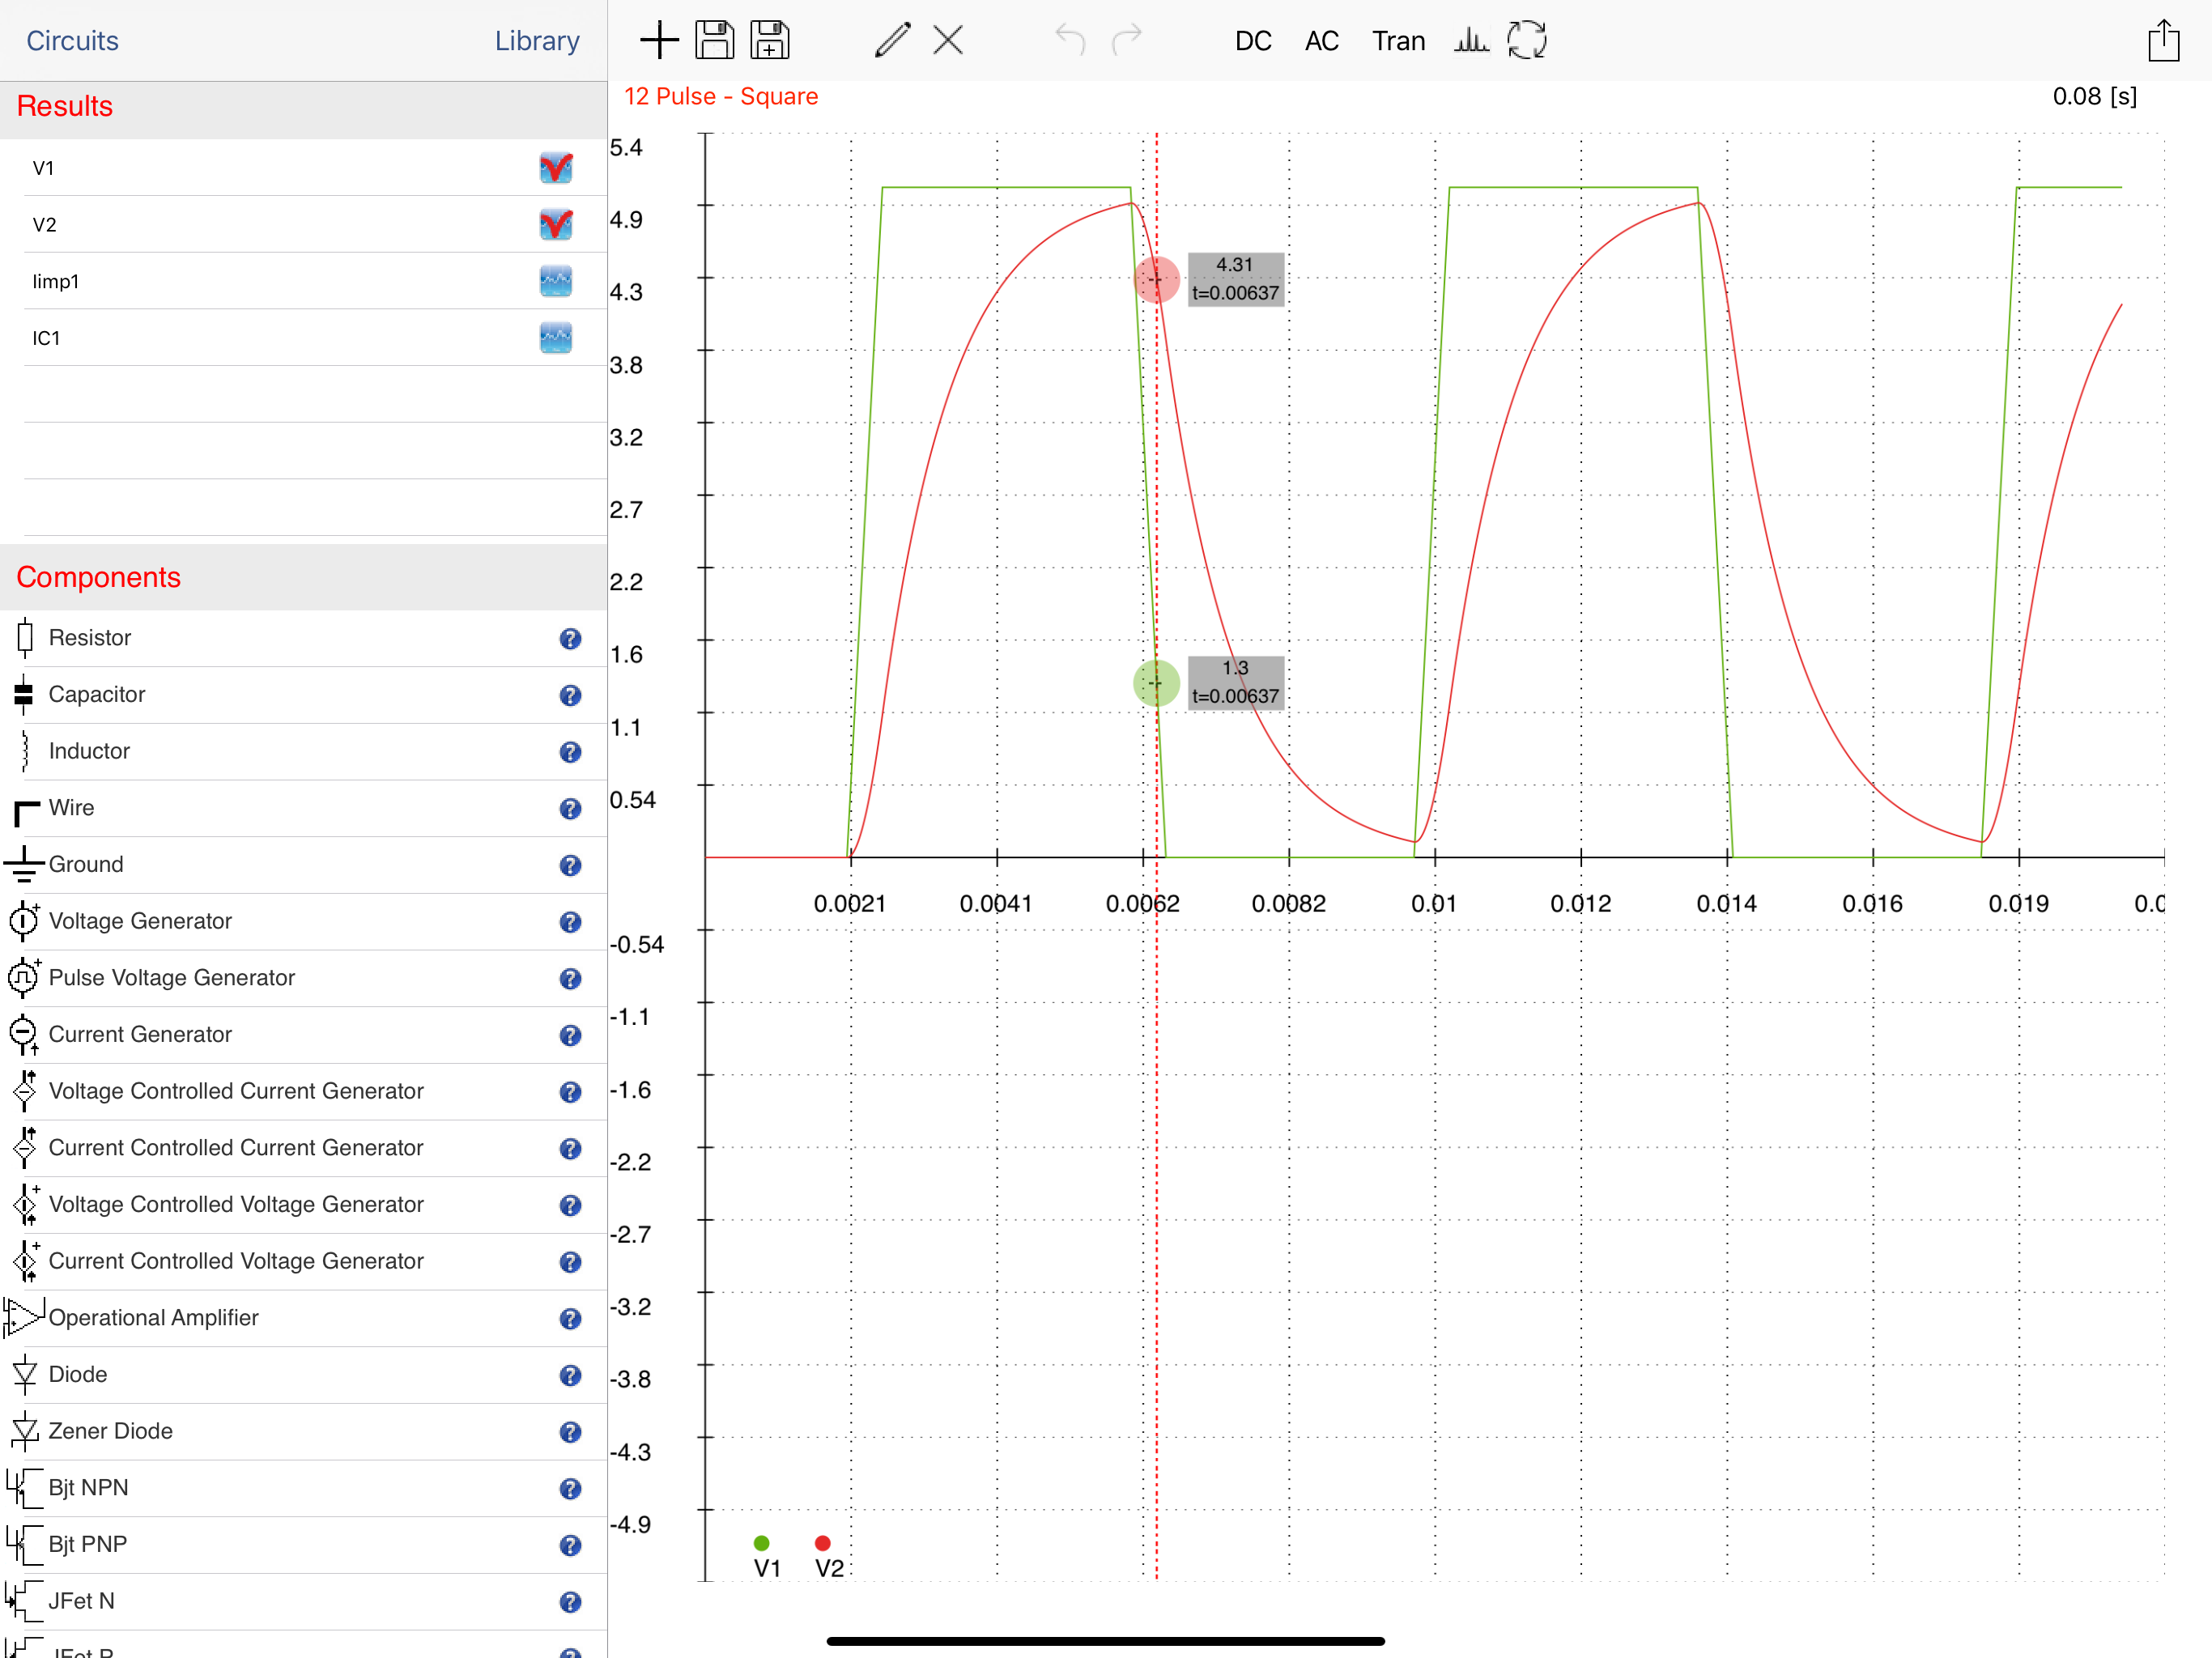Open help for JFet N

coord(570,1602)
